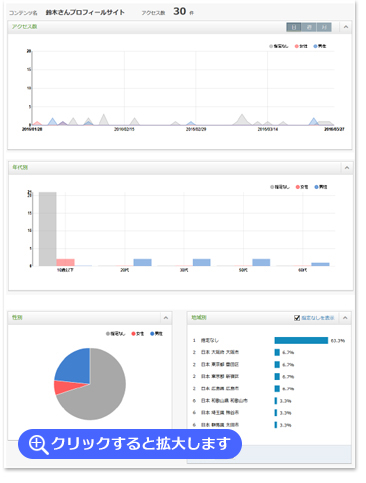Switch access chart to daily 日 view

[294, 27]
